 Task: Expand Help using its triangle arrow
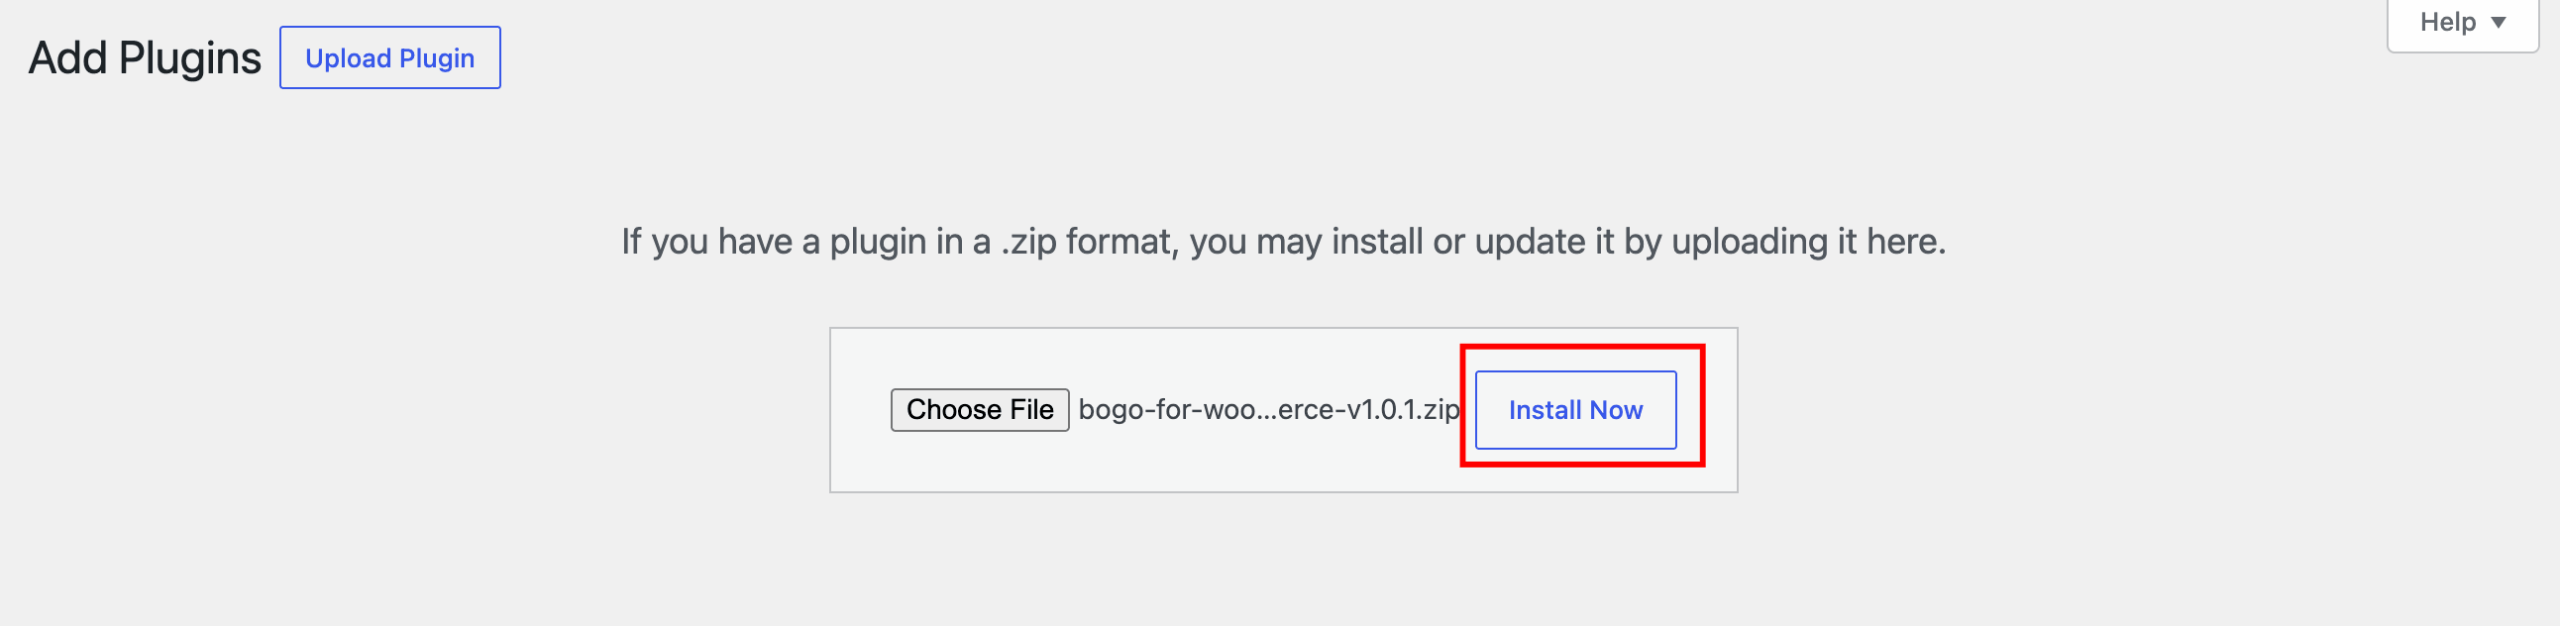[2498, 23]
